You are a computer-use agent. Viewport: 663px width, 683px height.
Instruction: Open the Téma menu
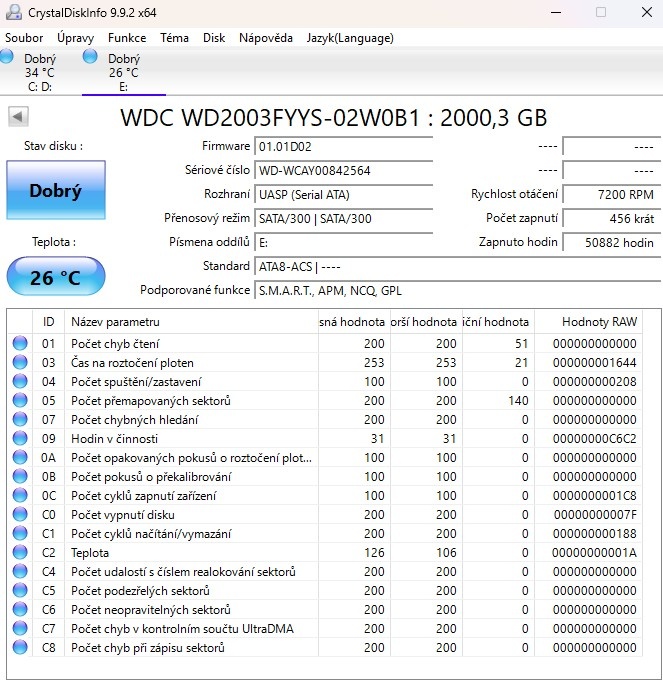tap(174, 38)
